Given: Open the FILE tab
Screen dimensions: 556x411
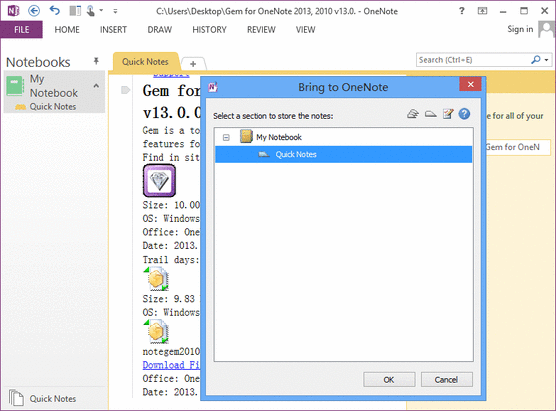Looking at the screenshot, I should point(22,29).
